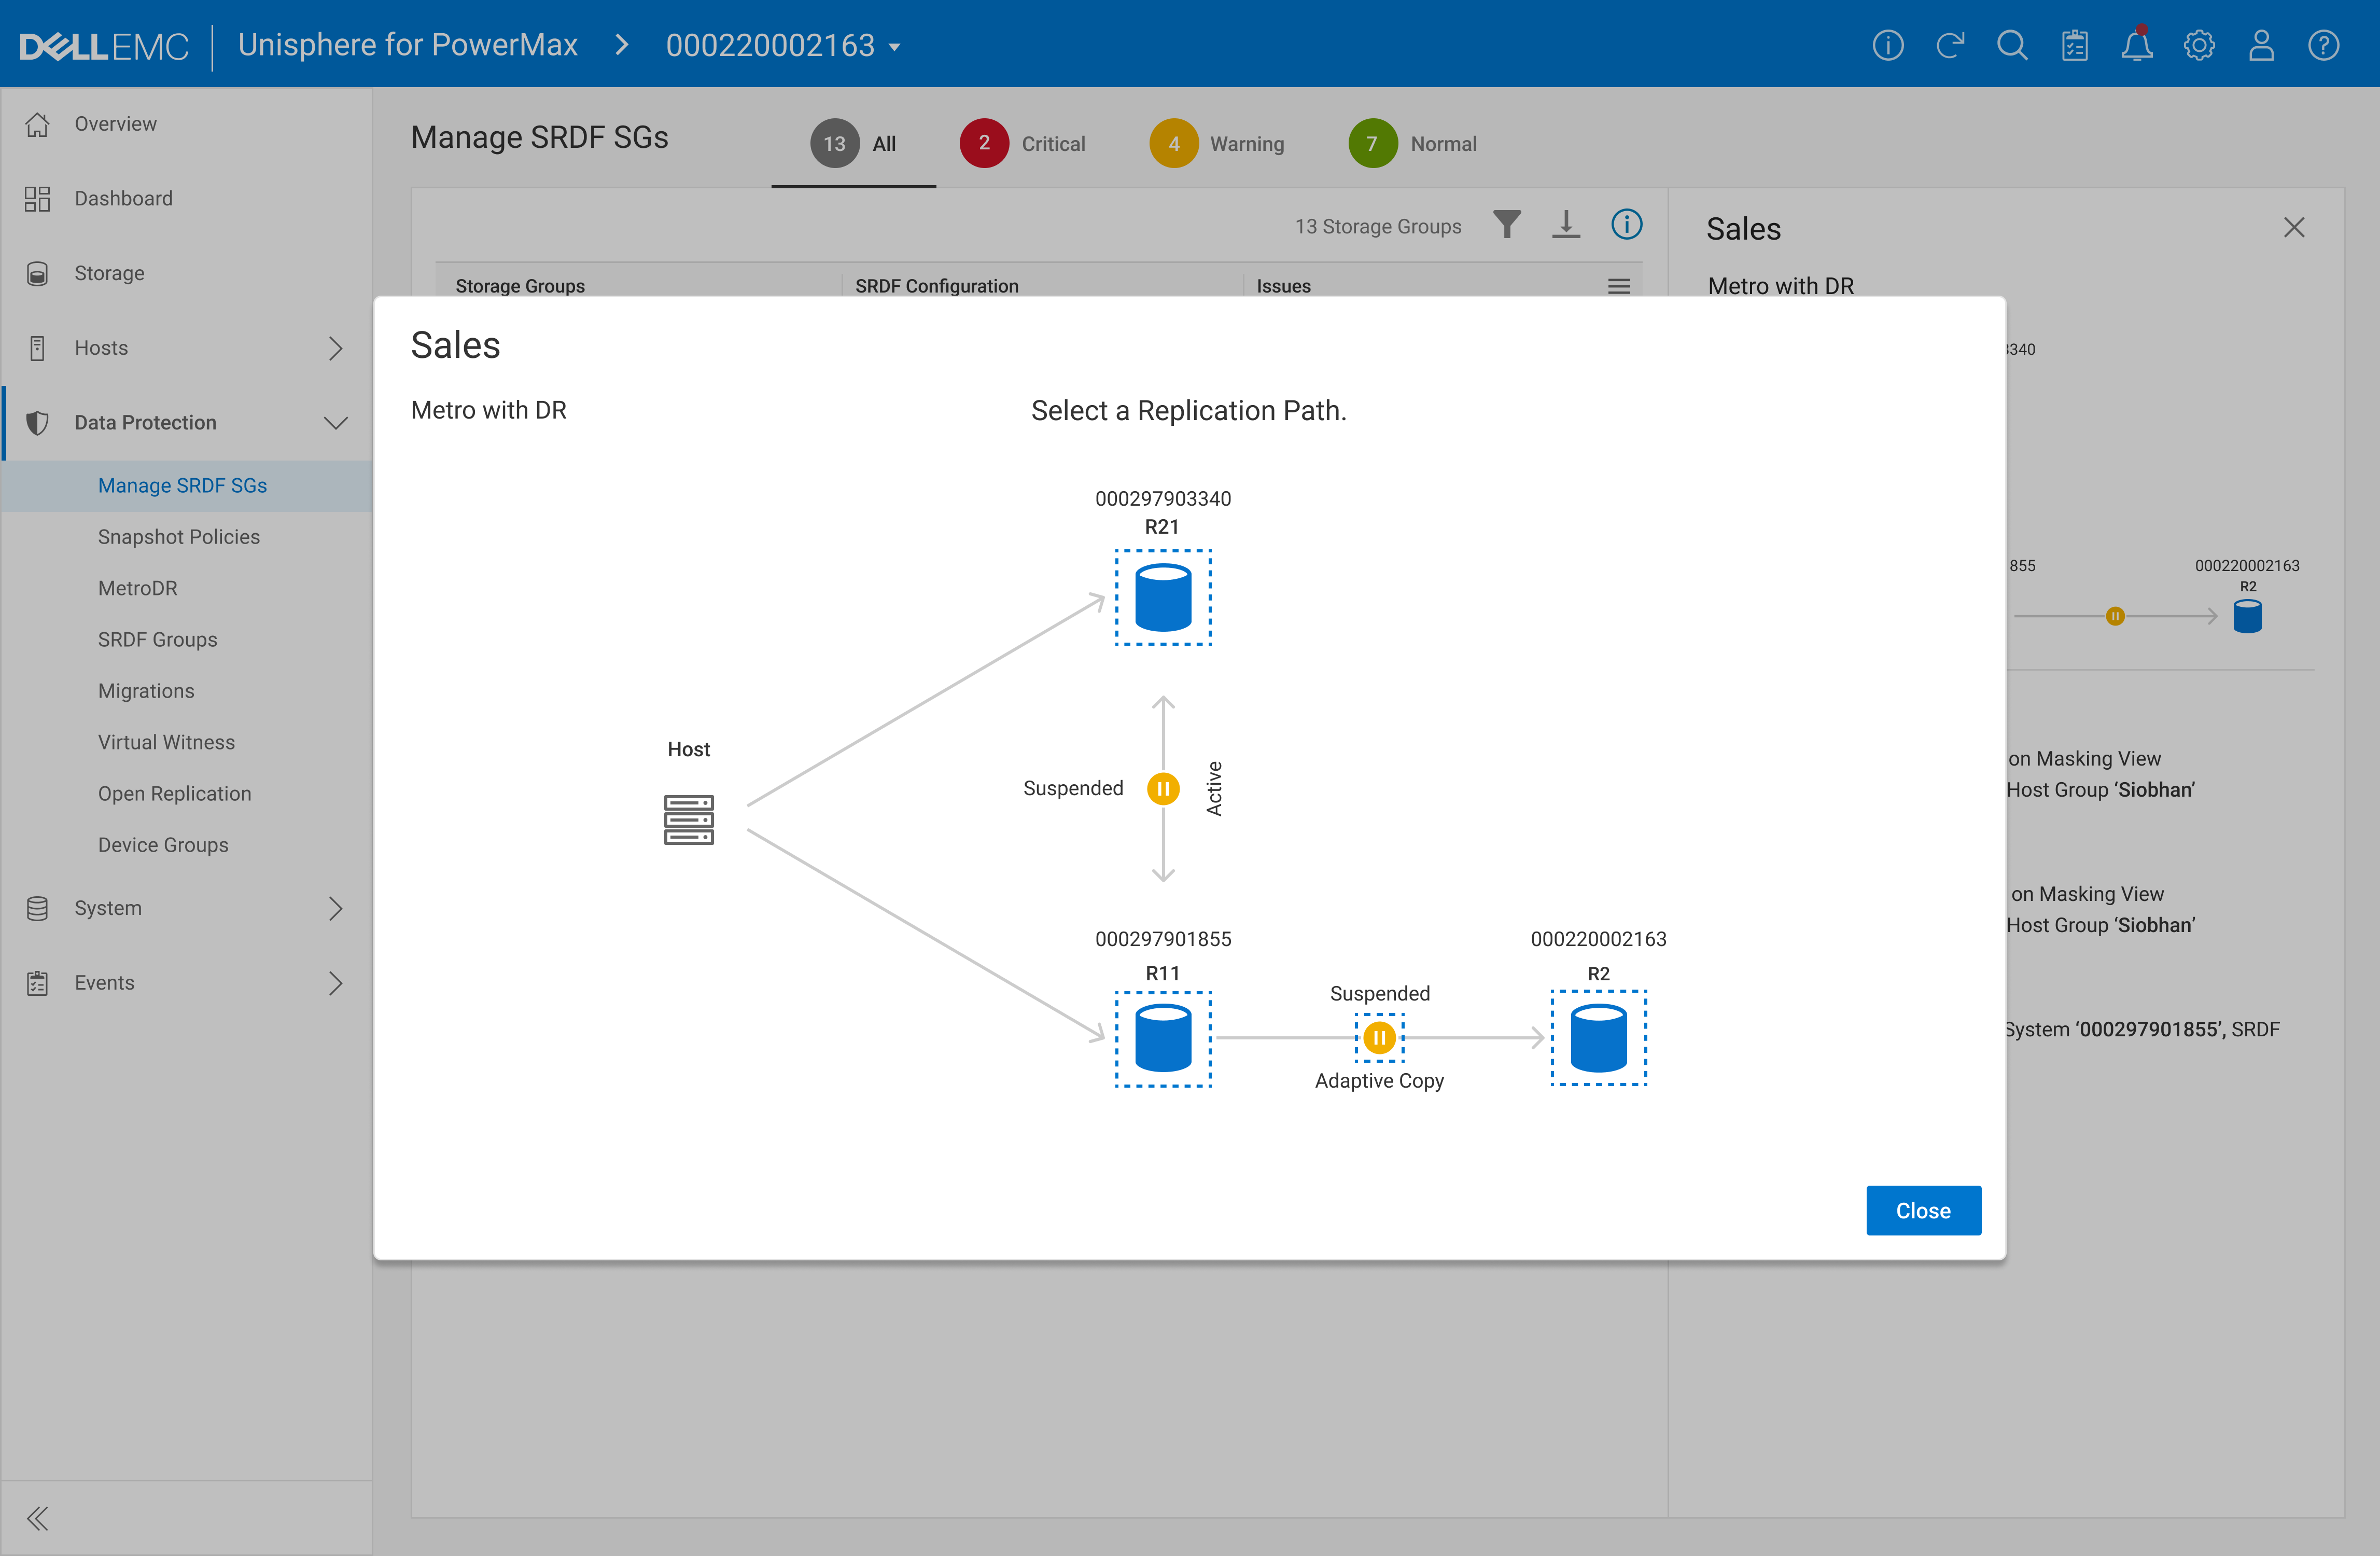Image resolution: width=2380 pixels, height=1556 pixels.
Task: Select the suspended Active link pause icon
Action: click(1163, 789)
